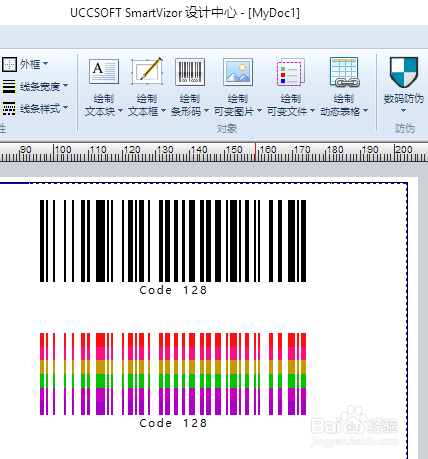Open the 线条宽度 dropdown arrow

[x=65, y=86]
